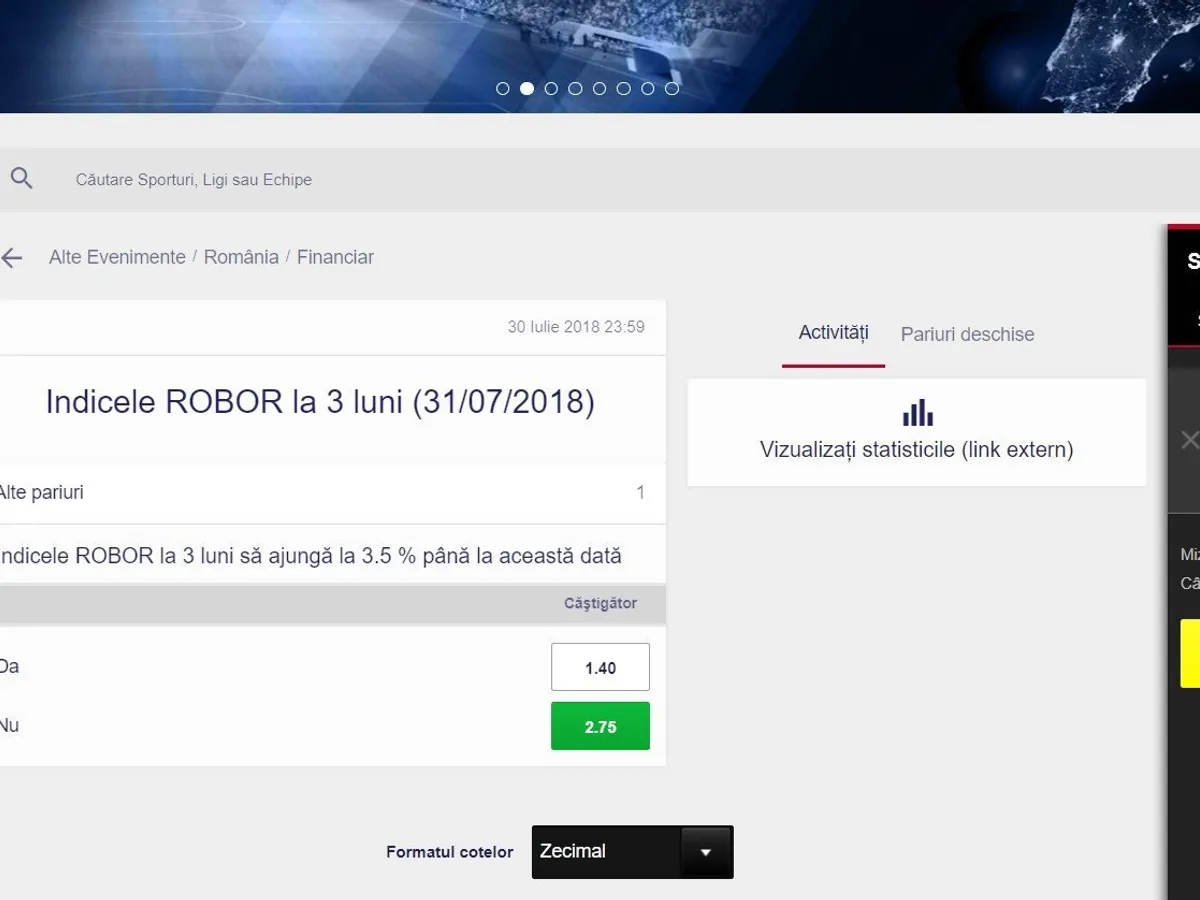Select the fourth banner carousel dot

[575, 88]
